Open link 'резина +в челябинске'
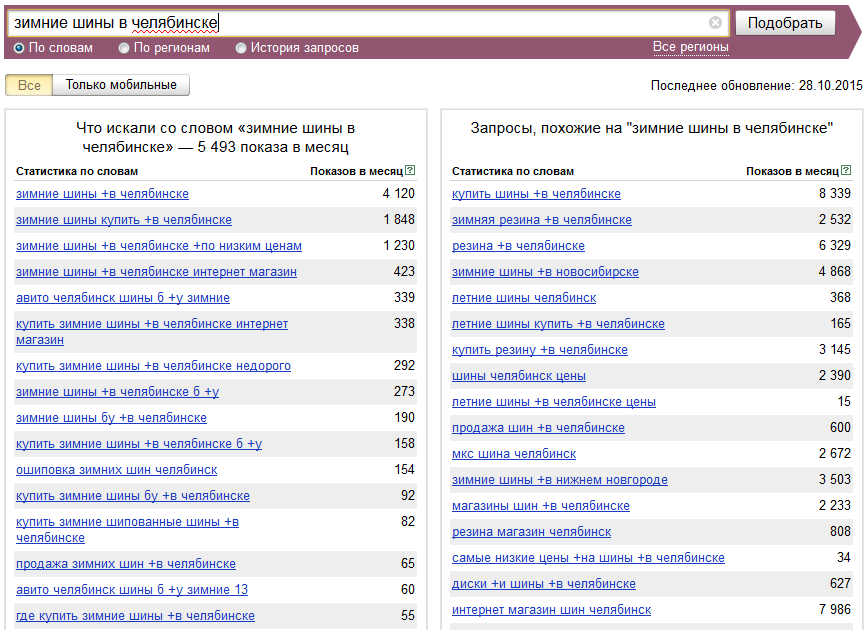868x630 pixels. pyautogui.click(x=518, y=246)
